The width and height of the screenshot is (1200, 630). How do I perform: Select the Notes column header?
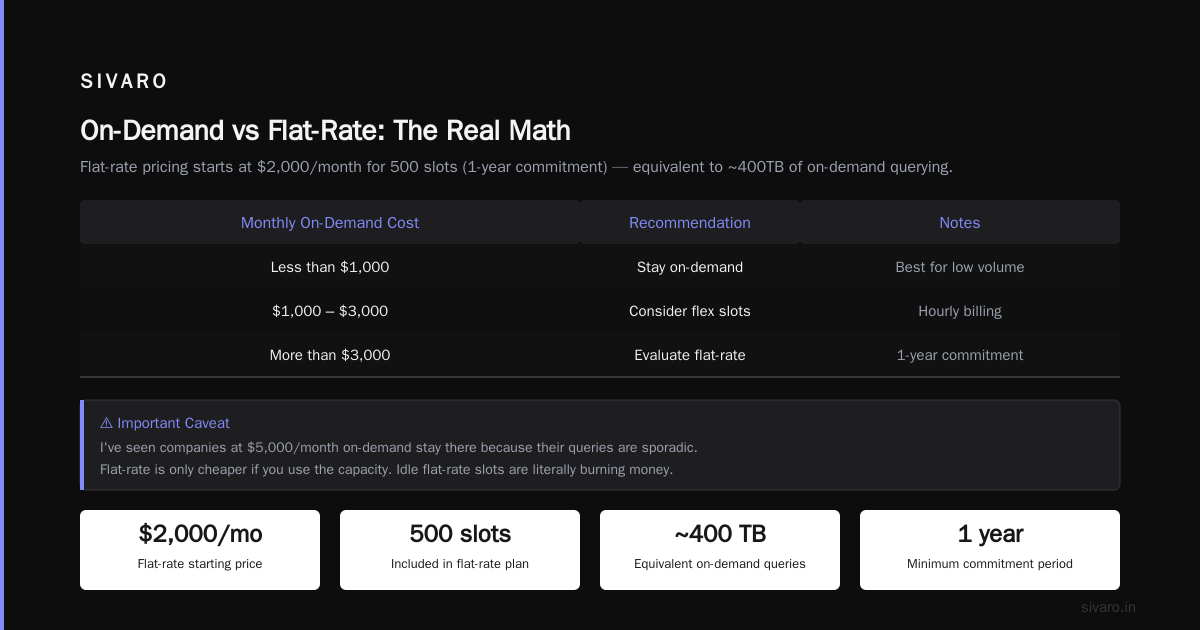(x=960, y=223)
